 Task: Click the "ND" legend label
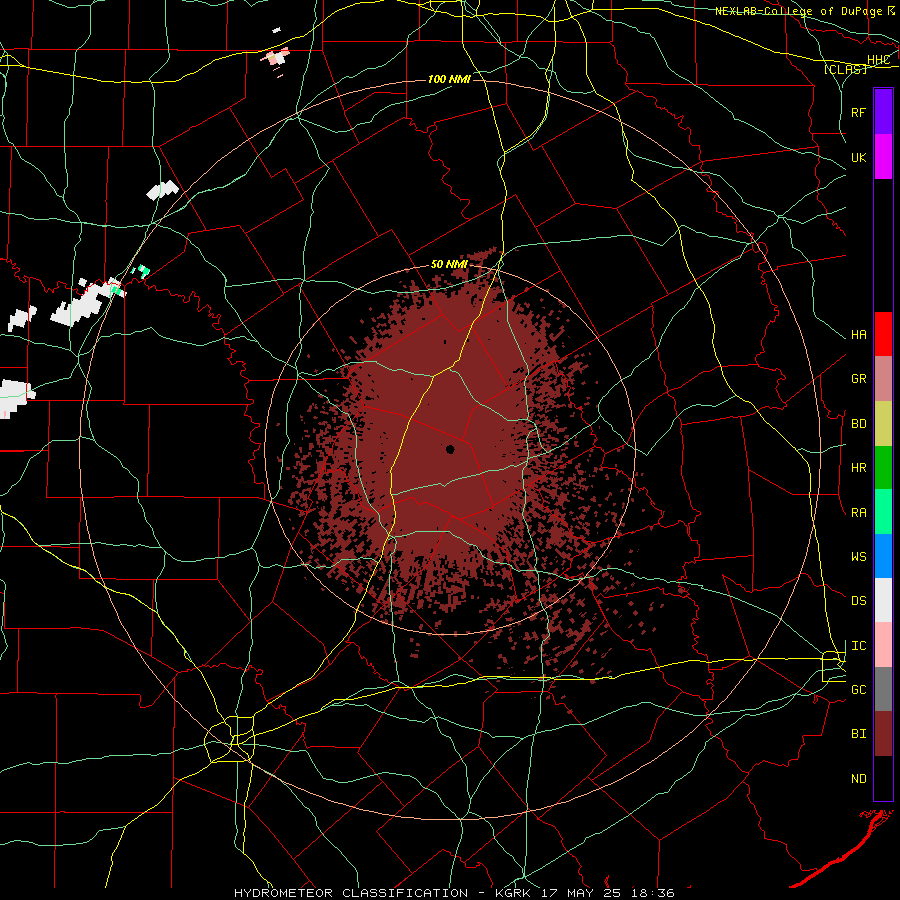tap(859, 779)
